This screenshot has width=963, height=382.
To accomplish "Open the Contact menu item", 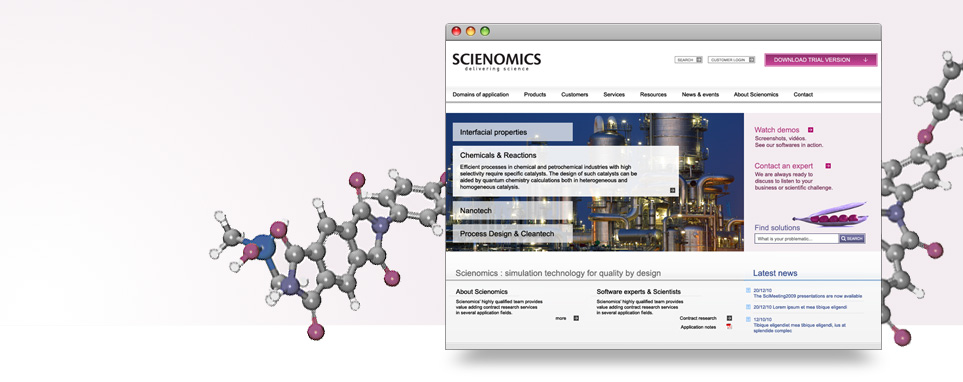I will click(x=803, y=95).
